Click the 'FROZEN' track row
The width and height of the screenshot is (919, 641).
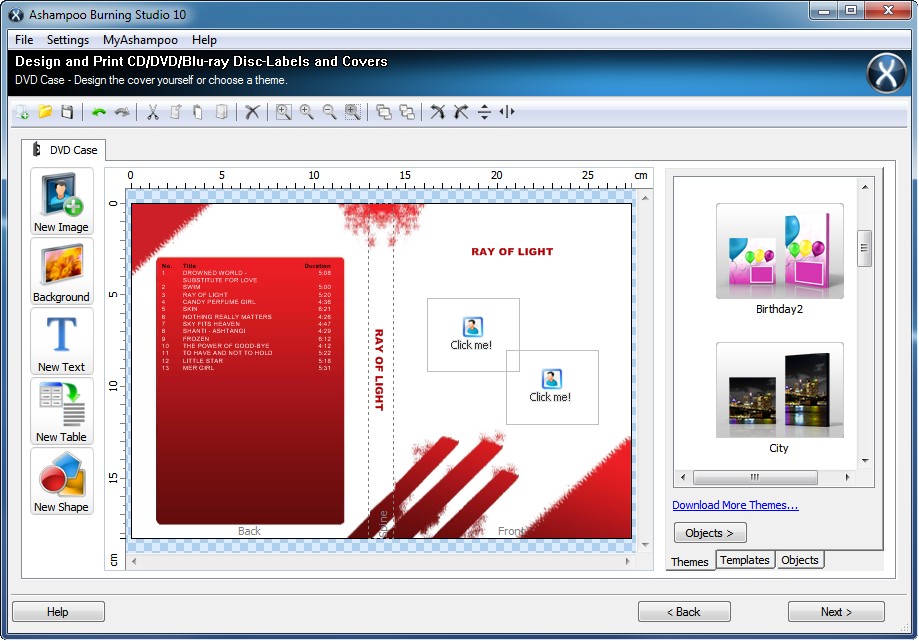click(247, 339)
